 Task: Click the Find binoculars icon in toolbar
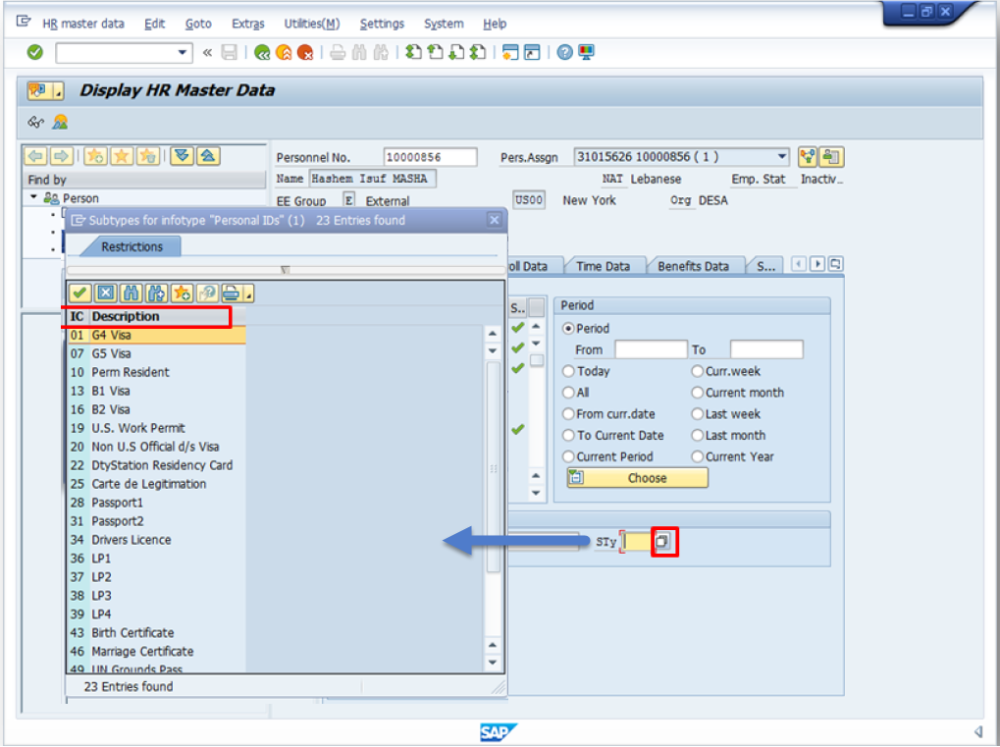click(360, 52)
